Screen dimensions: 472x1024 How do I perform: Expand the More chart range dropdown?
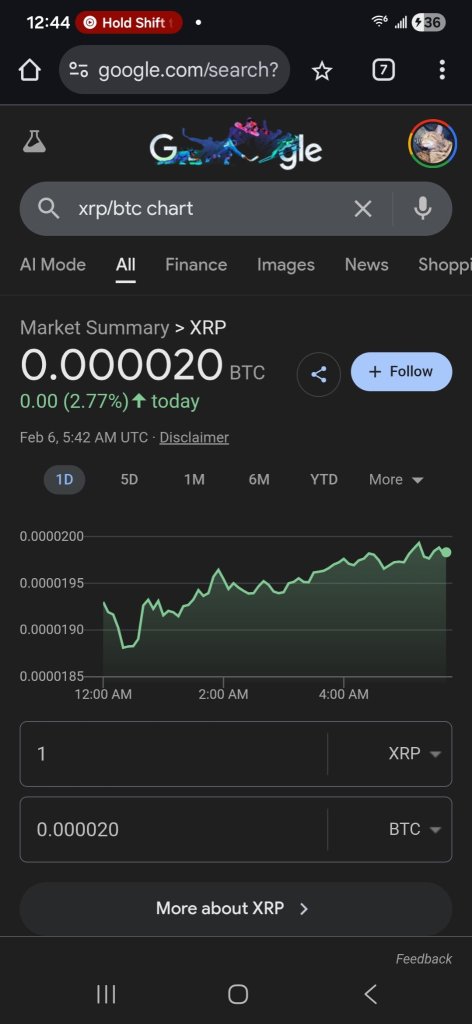tap(396, 479)
